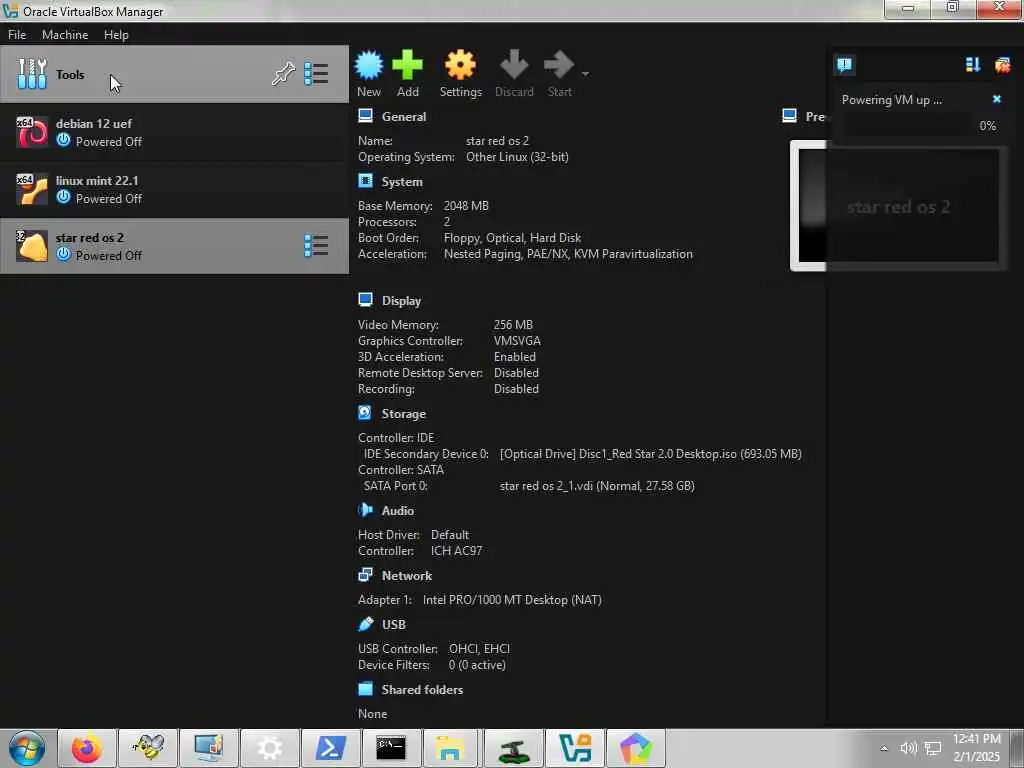Open the Help menu
This screenshot has height=768, width=1024.
pos(116,35)
